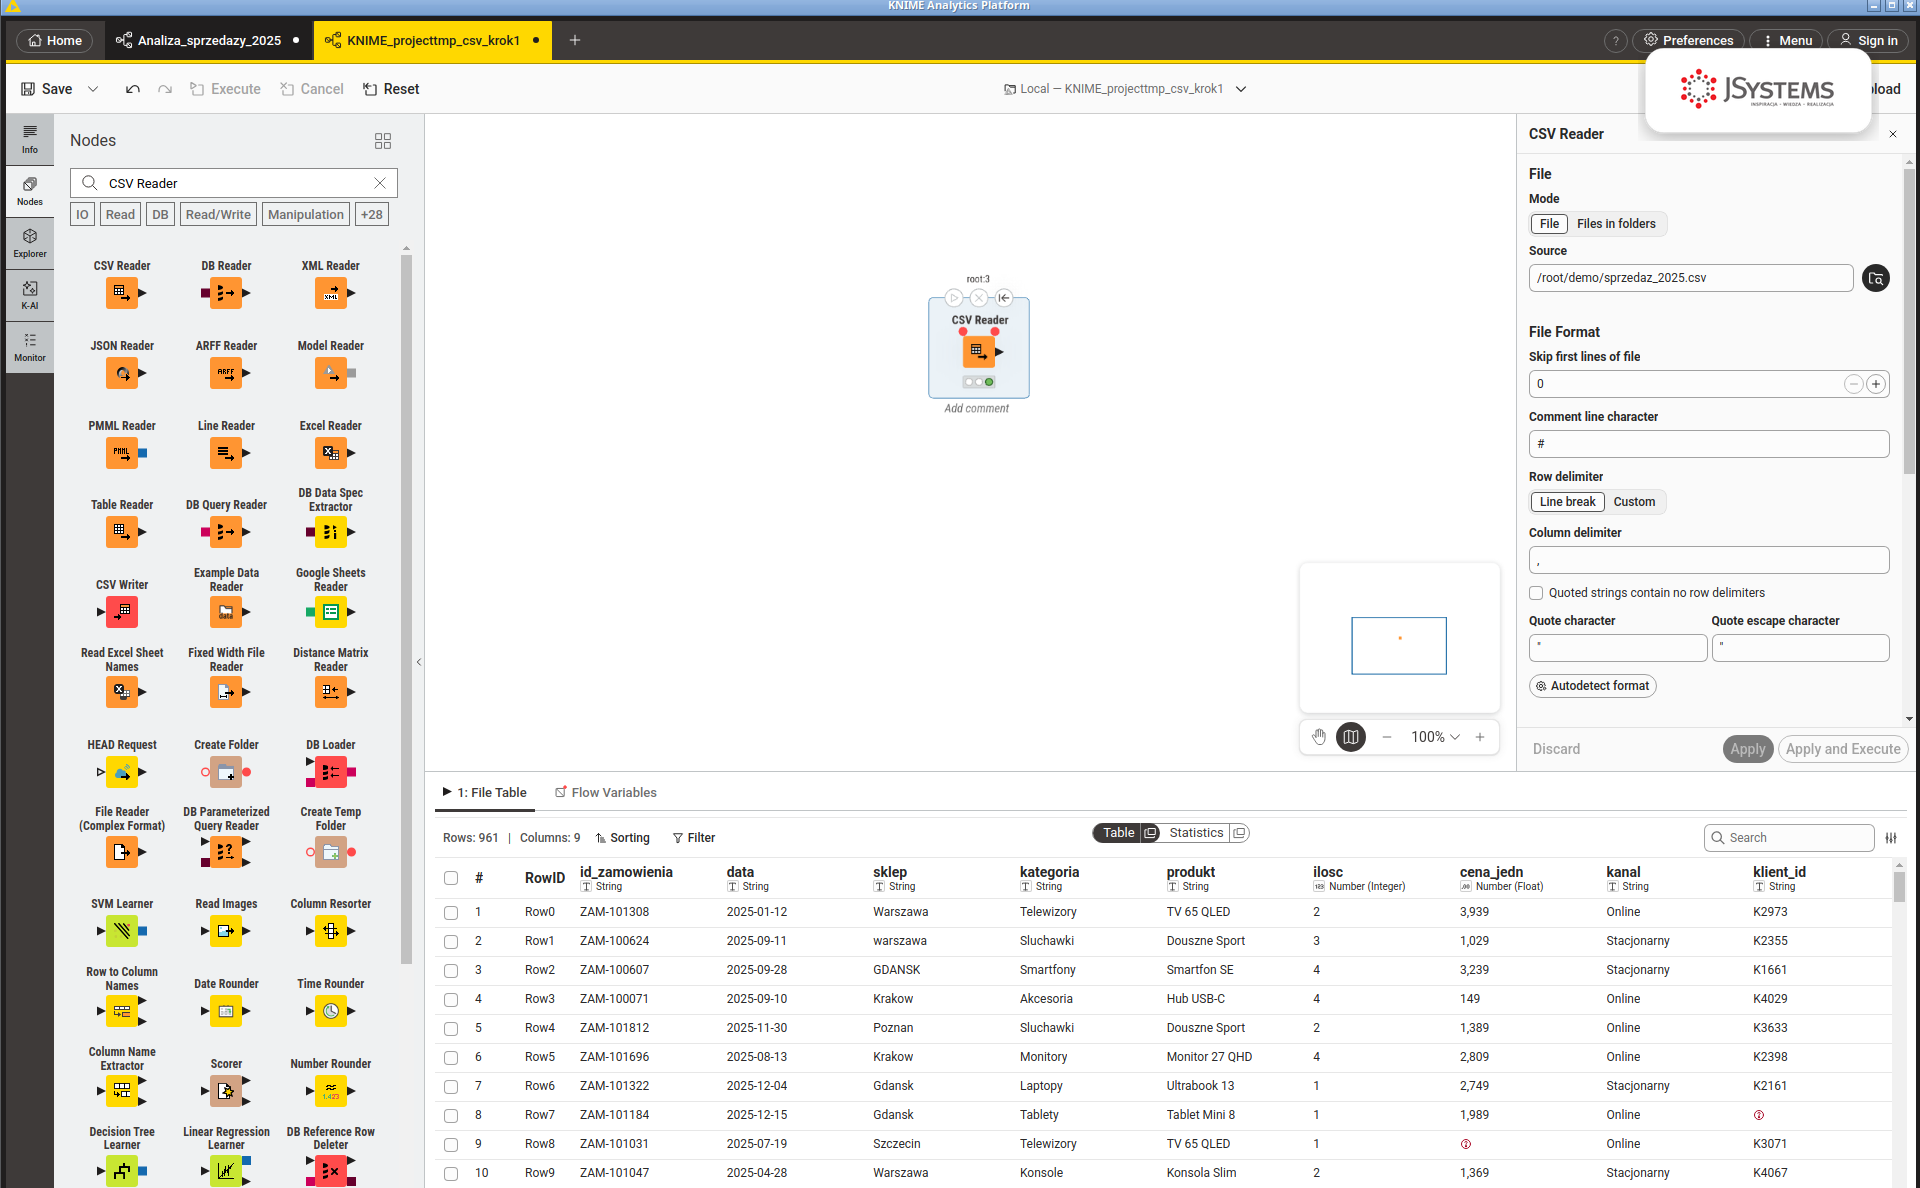Tick the checkbox for Row0
Screen dimensions: 1920x1188
coord(451,912)
